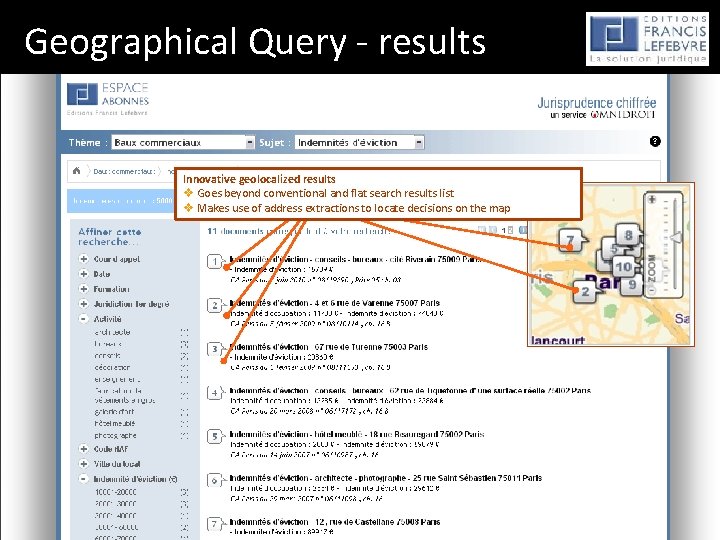Click result number badge 6
This screenshot has width=720, height=540.
click(215, 480)
